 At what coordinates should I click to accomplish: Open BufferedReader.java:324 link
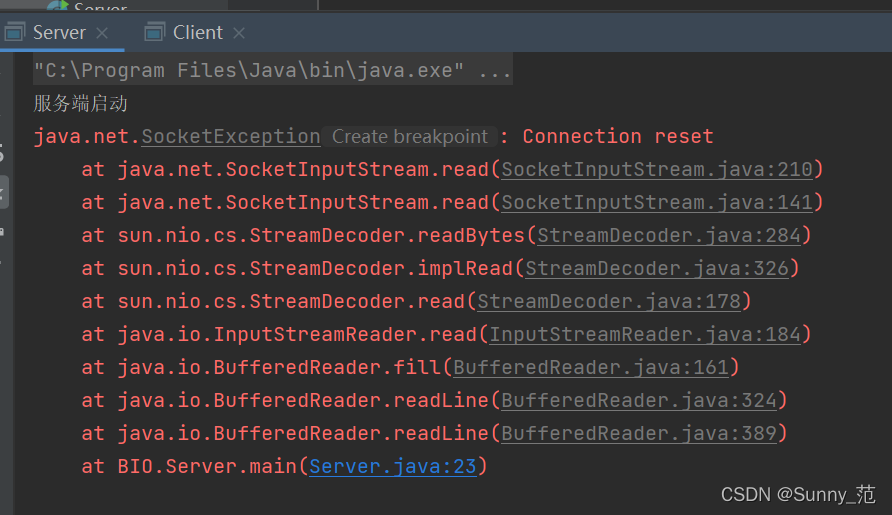coord(638,401)
